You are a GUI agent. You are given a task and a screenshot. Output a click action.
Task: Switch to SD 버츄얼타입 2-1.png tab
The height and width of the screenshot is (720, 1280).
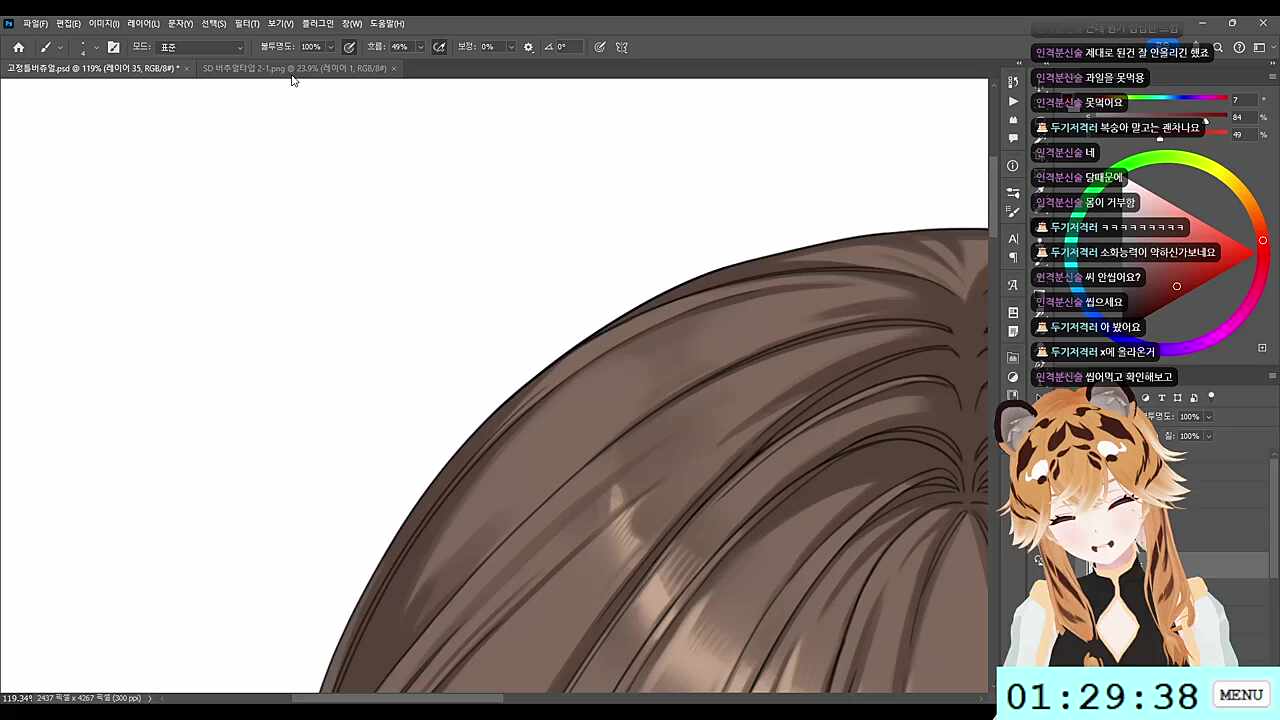pyautogui.click(x=294, y=68)
